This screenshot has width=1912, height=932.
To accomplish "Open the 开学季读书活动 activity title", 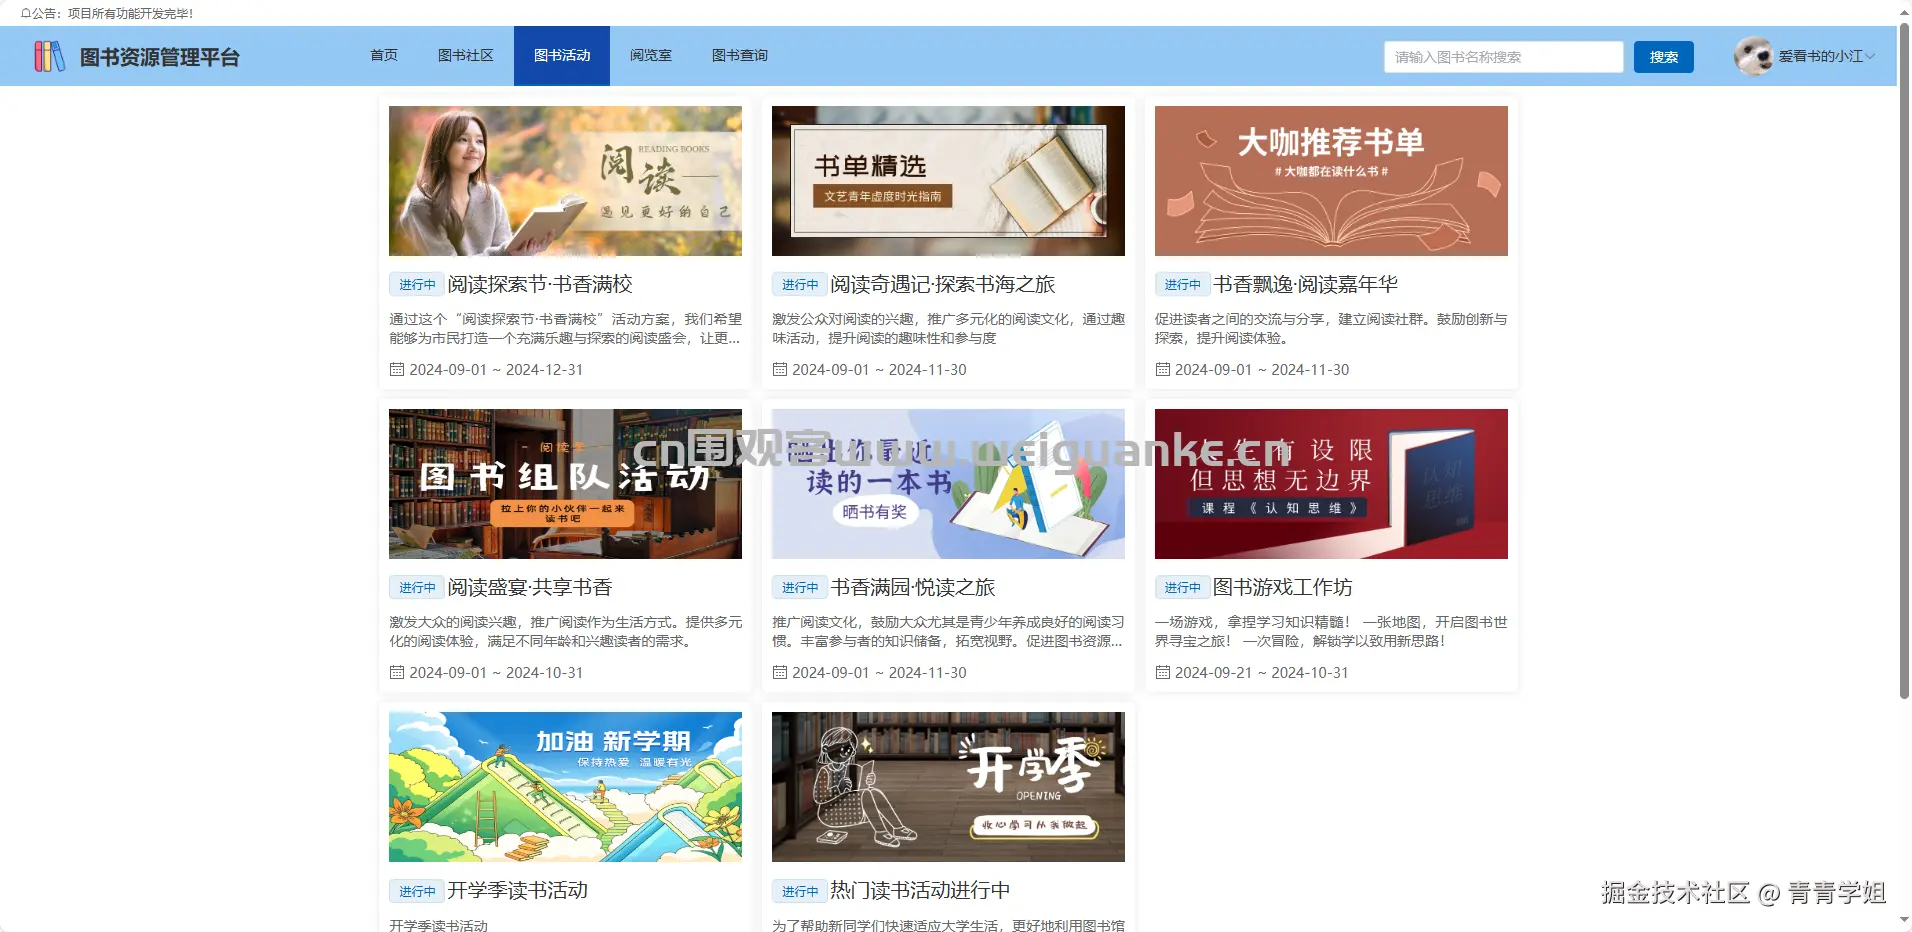I will (x=517, y=891).
